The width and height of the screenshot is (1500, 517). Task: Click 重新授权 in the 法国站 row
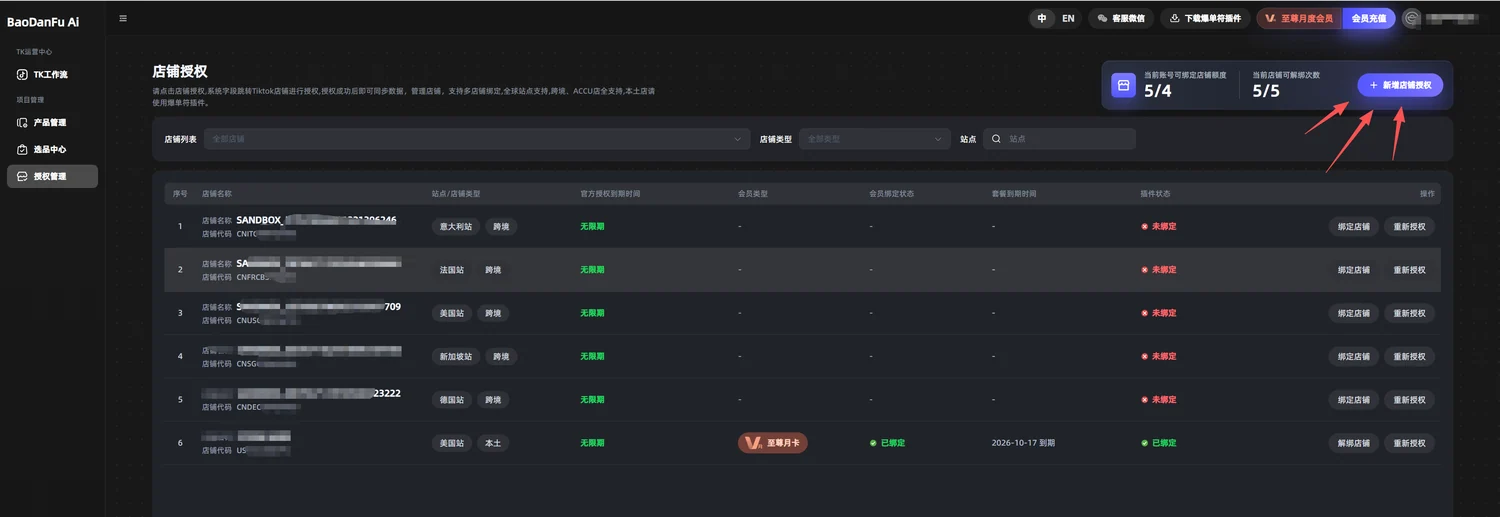pos(1410,270)
